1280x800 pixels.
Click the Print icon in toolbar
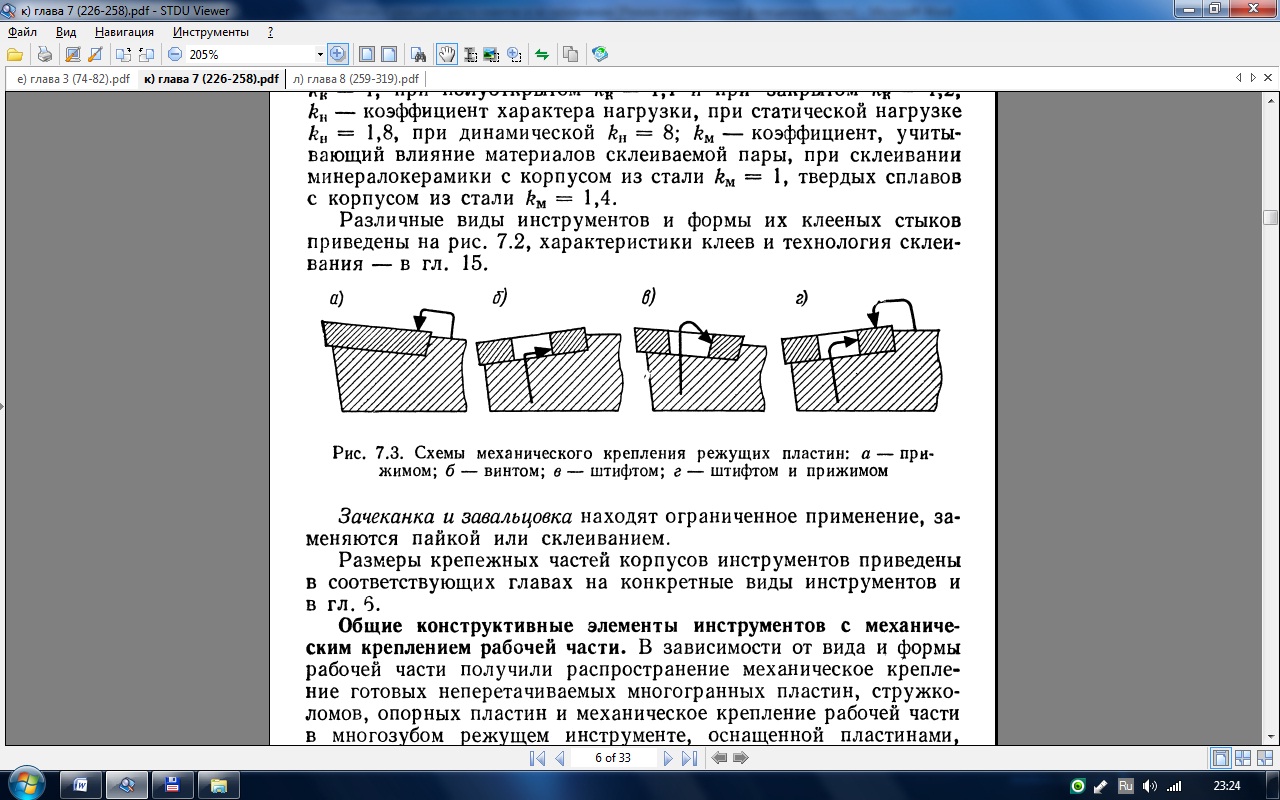pos(44,54)
